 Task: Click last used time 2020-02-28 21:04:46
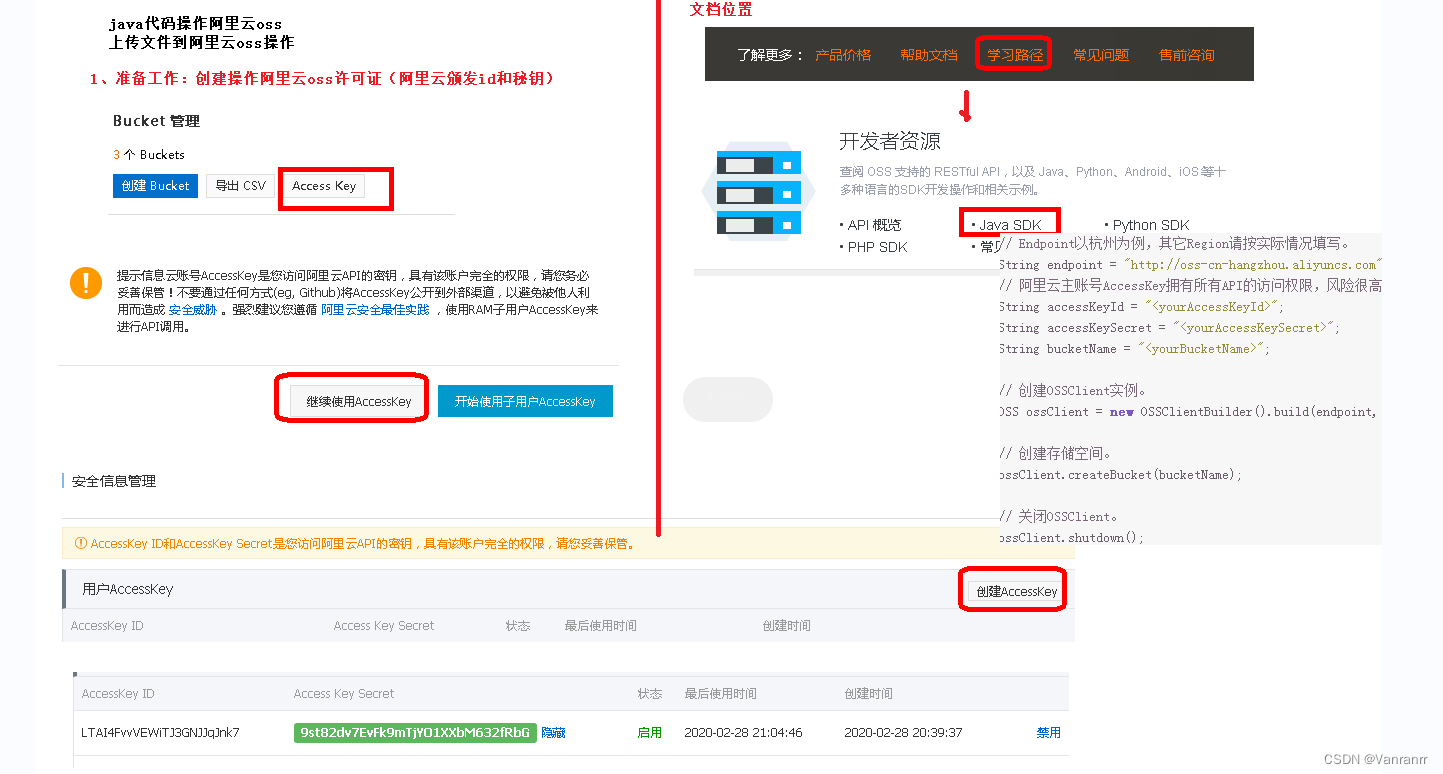click(743, 733)
